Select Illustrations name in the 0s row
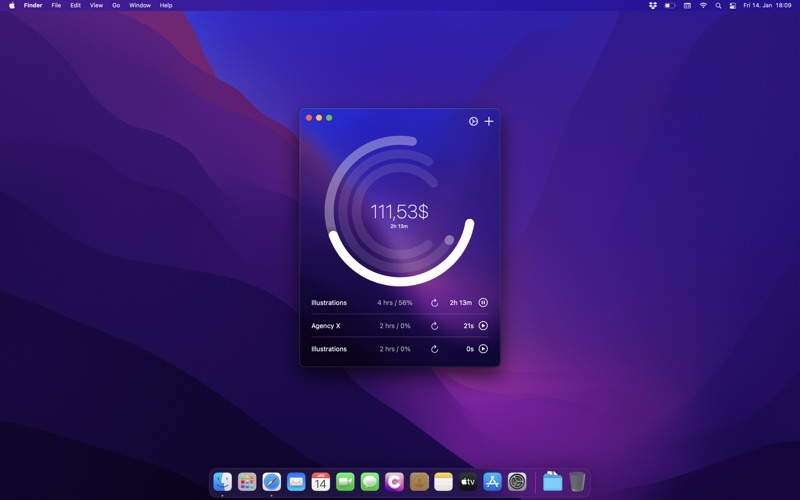 (x=329, y=349)
